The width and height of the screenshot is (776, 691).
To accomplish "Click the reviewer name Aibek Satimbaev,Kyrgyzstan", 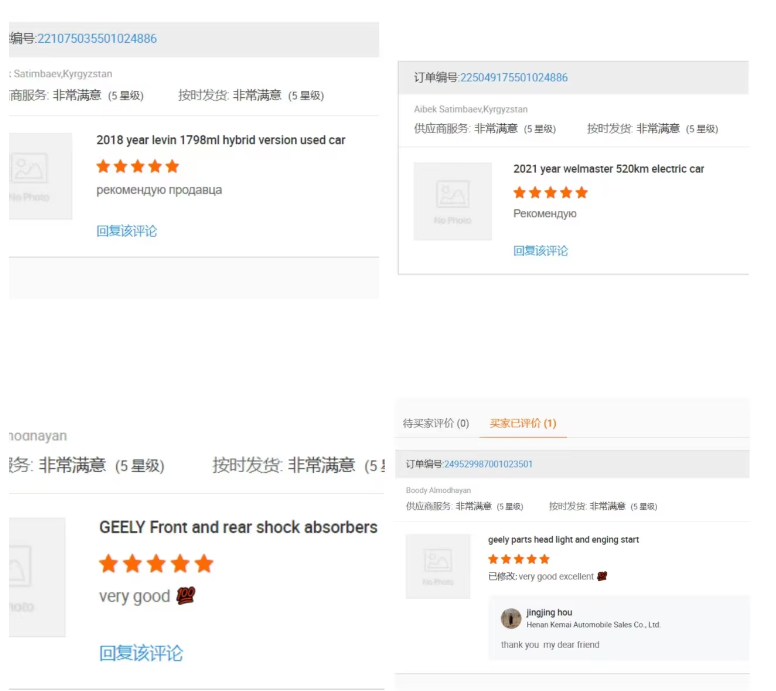I will point(471,109).
